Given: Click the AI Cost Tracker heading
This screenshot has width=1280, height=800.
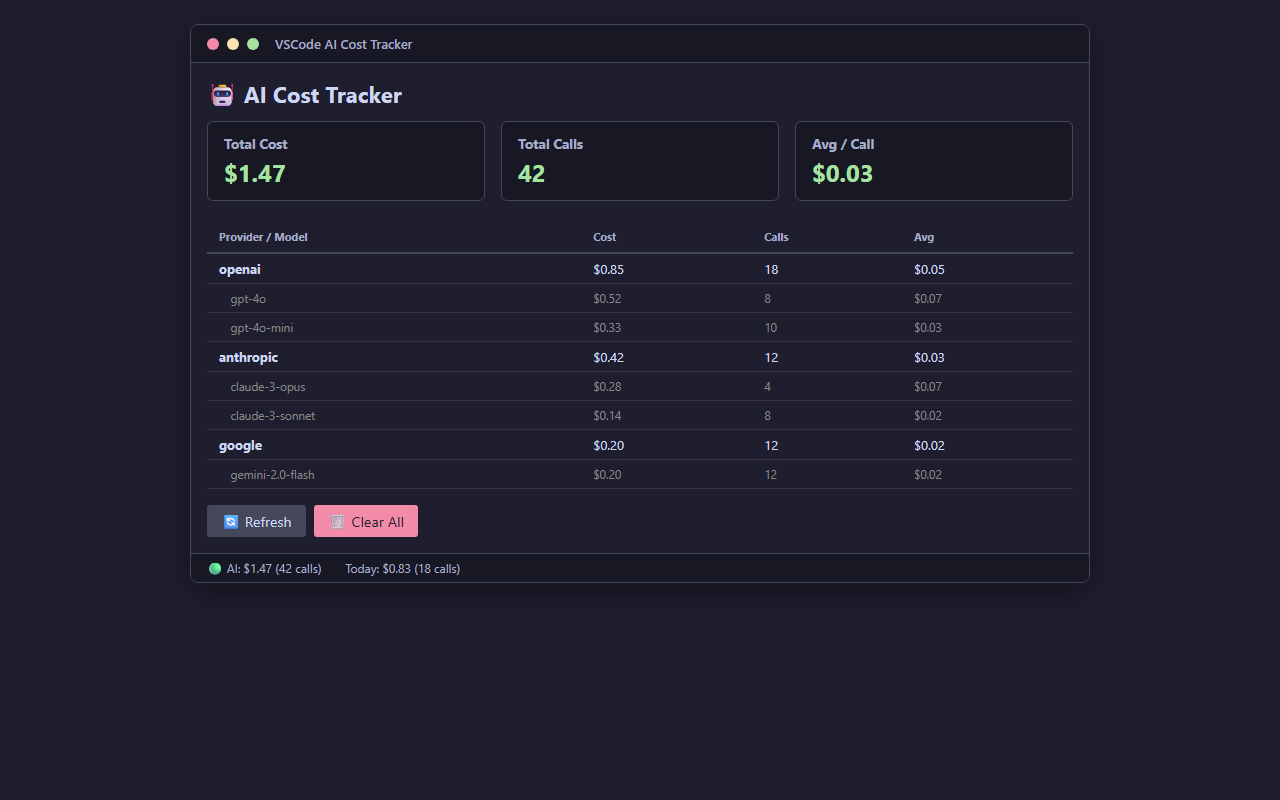Looking at the screenshot, I should click(x=322, y=95).
